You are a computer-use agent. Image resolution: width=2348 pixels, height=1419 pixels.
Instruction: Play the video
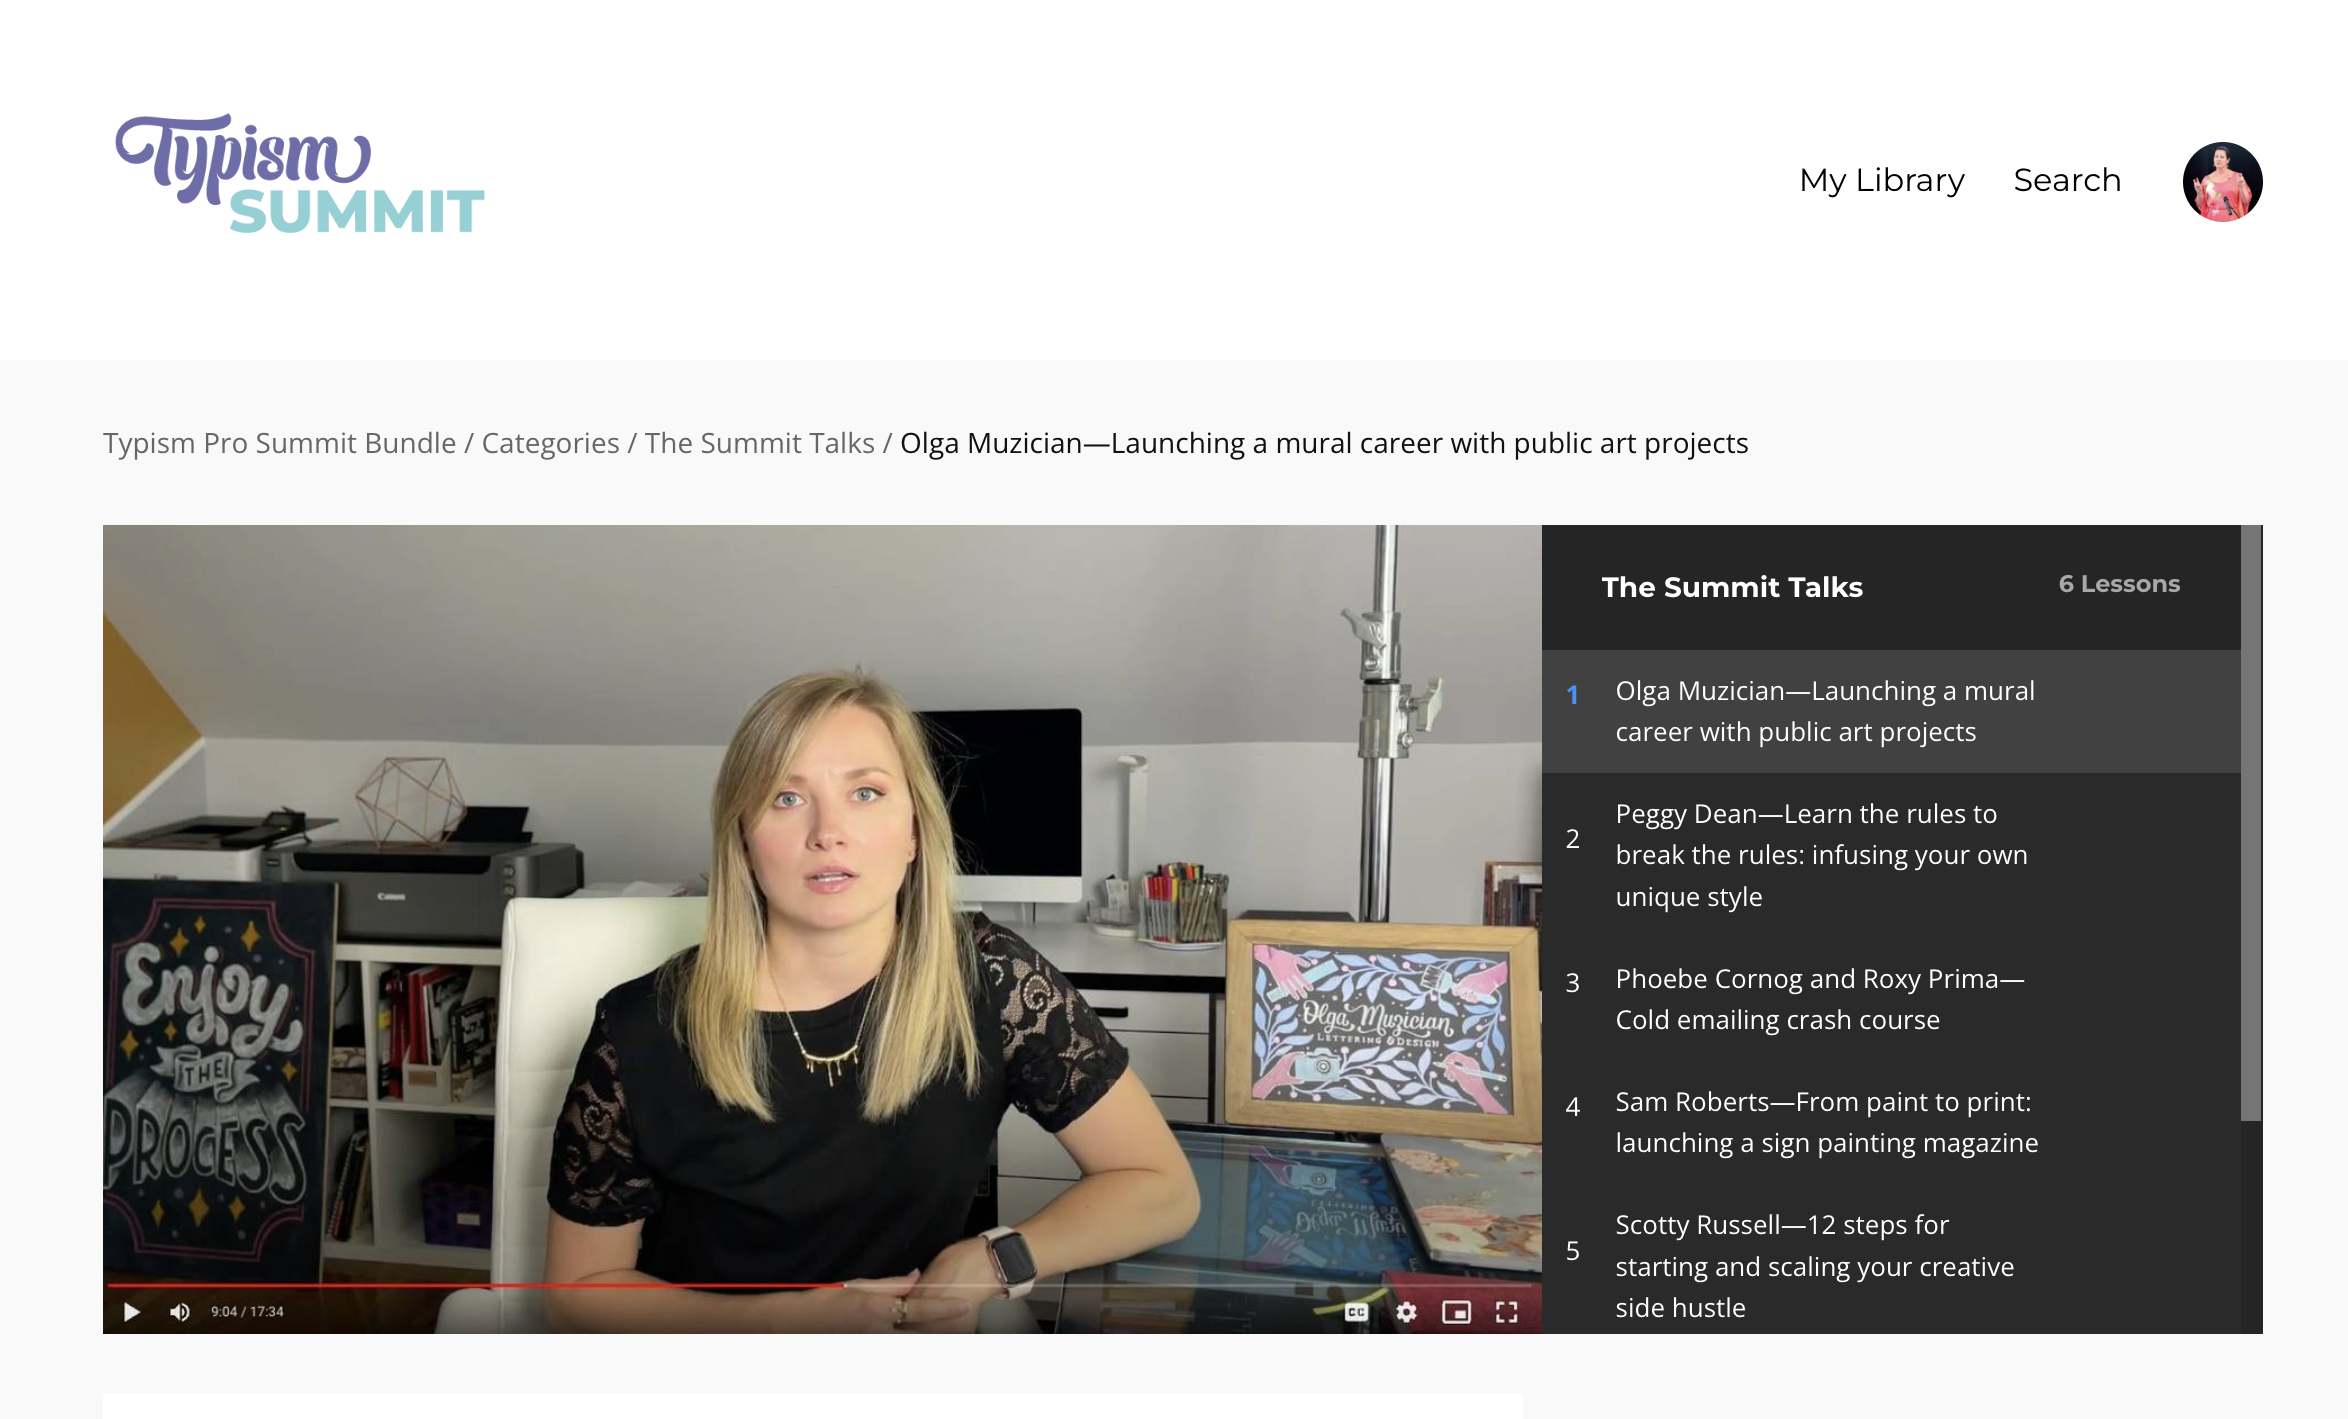pyautogui.click(x=131, y=1311)
